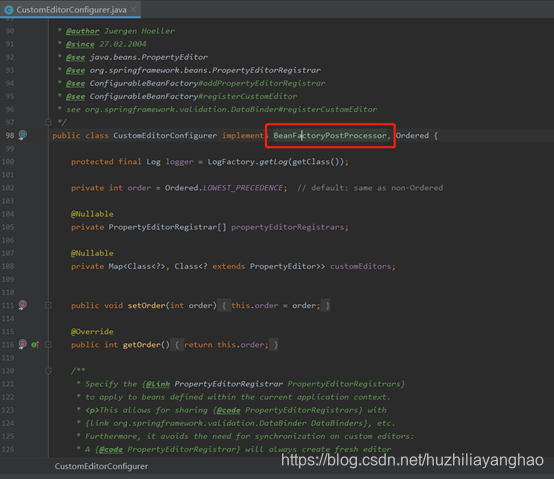Click 'PropertyEditorRegistrar[]' type on line 105

click(x=167, y=227)
